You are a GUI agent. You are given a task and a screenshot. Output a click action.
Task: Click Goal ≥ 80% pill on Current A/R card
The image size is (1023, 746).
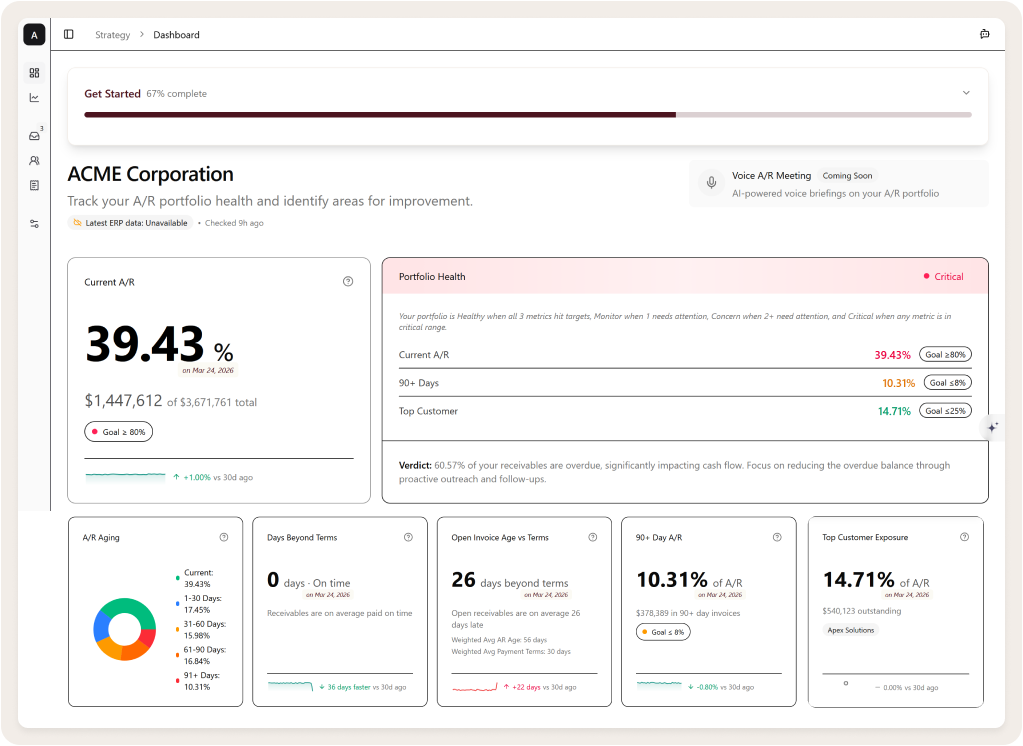click(118, 432)
